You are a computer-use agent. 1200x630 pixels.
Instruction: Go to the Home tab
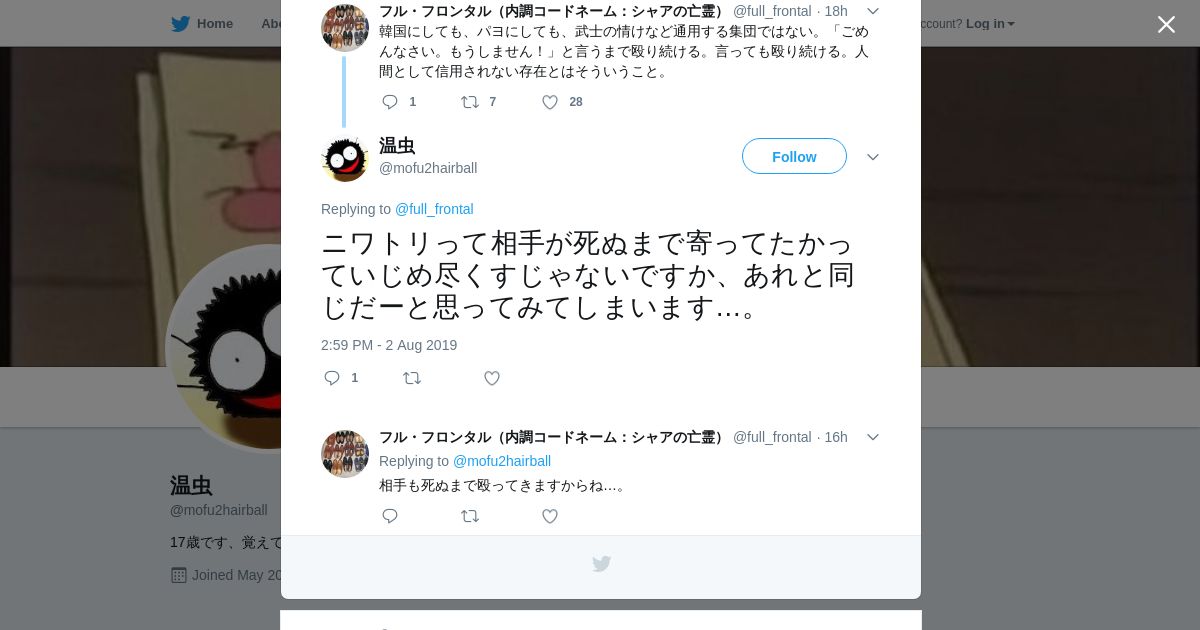(x=202, y=23)
